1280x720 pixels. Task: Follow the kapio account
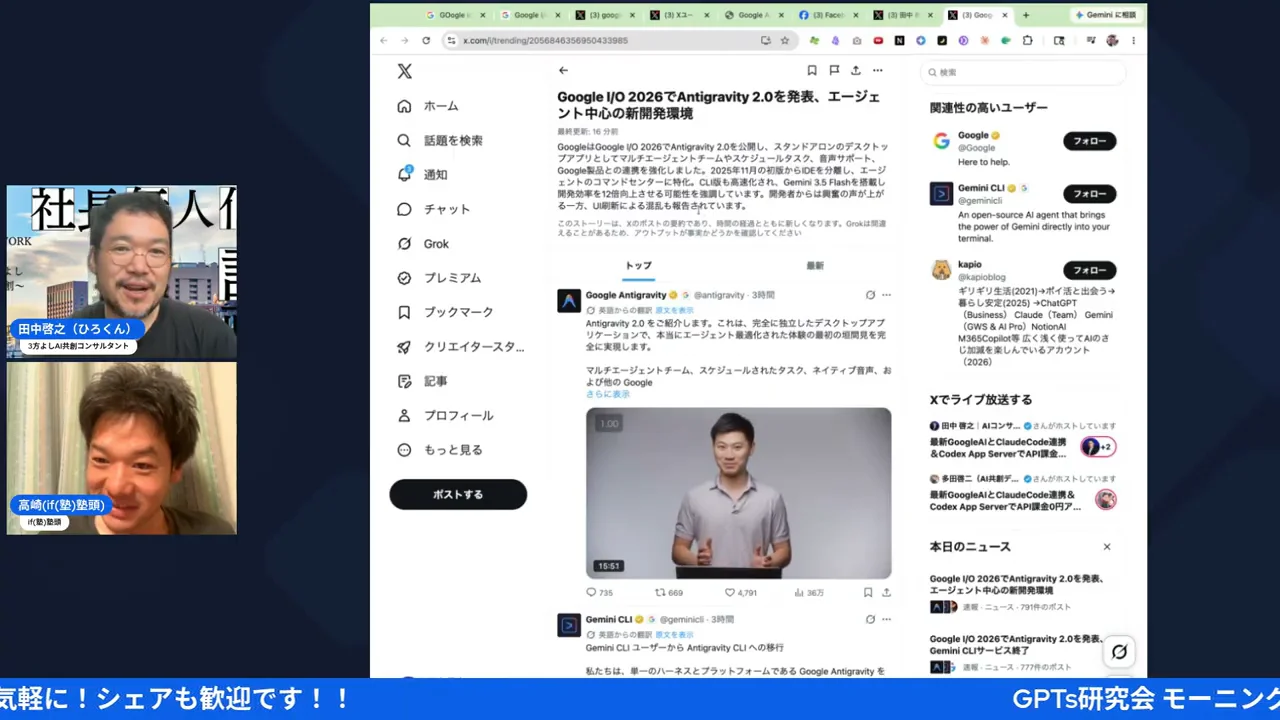[1089, 270]
